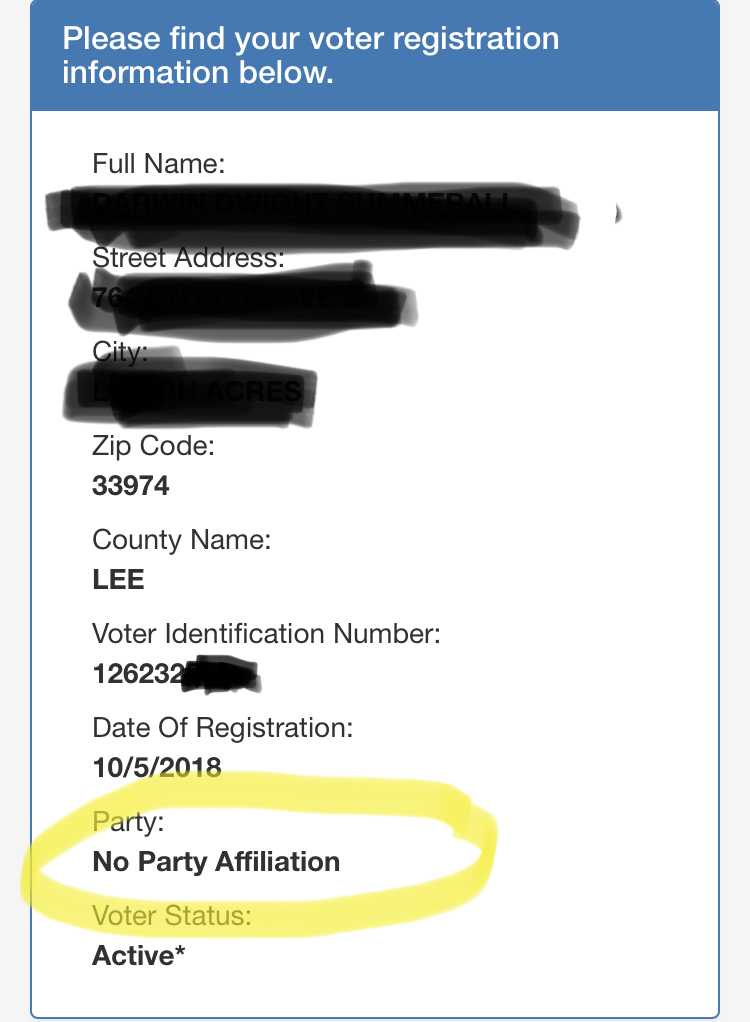Click the Voter Status label
The image size is (750, 1022).
pyautogui.click(x=171, y=915)
